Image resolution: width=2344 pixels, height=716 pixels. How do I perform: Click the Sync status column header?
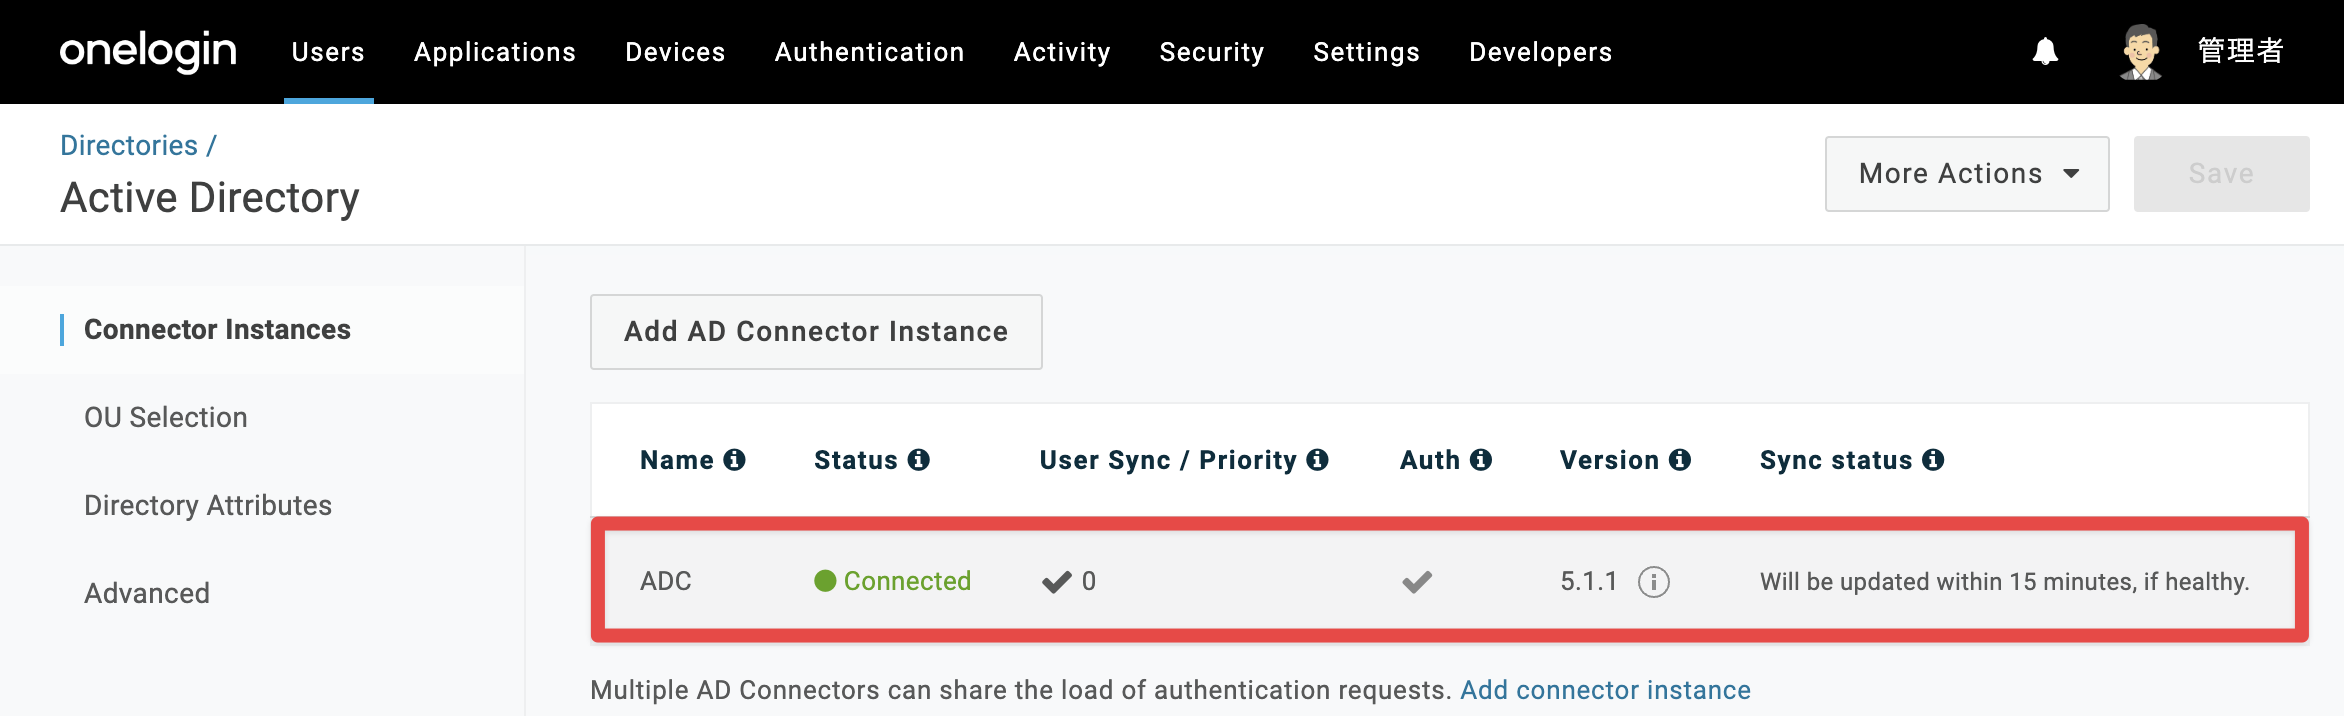click(x=1836, y=460)
